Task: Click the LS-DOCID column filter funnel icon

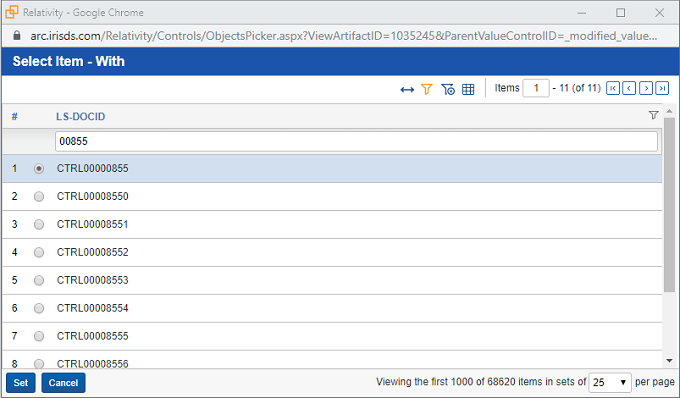Action: coord(653,115)
